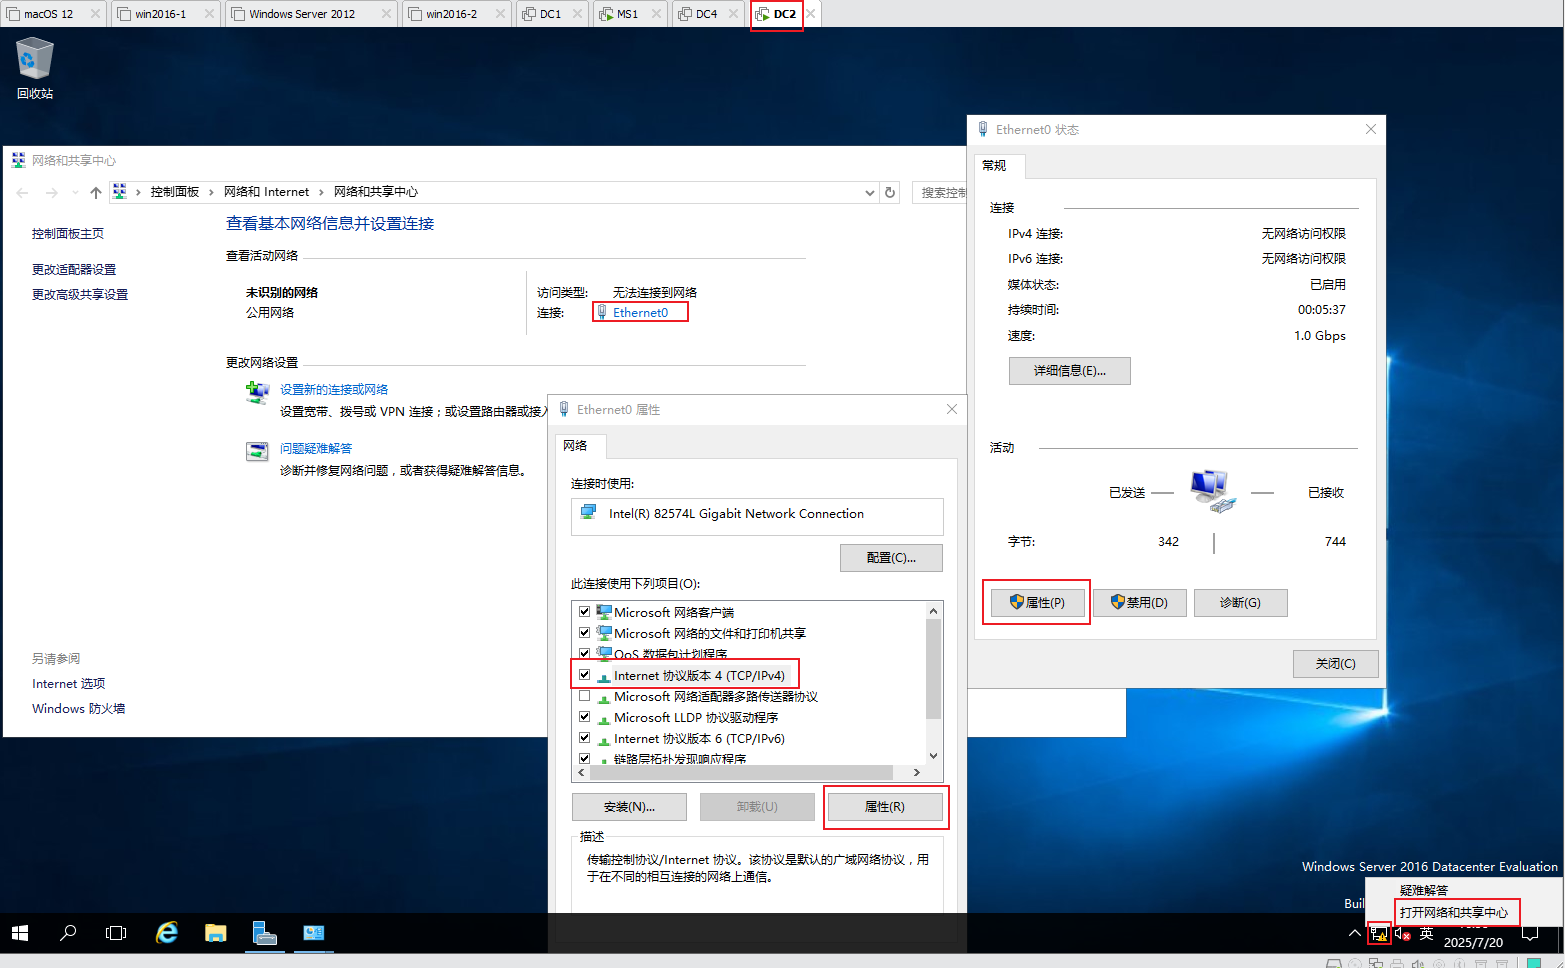Click the up arrow in the address bar
1565x968 pixels.
96,192
